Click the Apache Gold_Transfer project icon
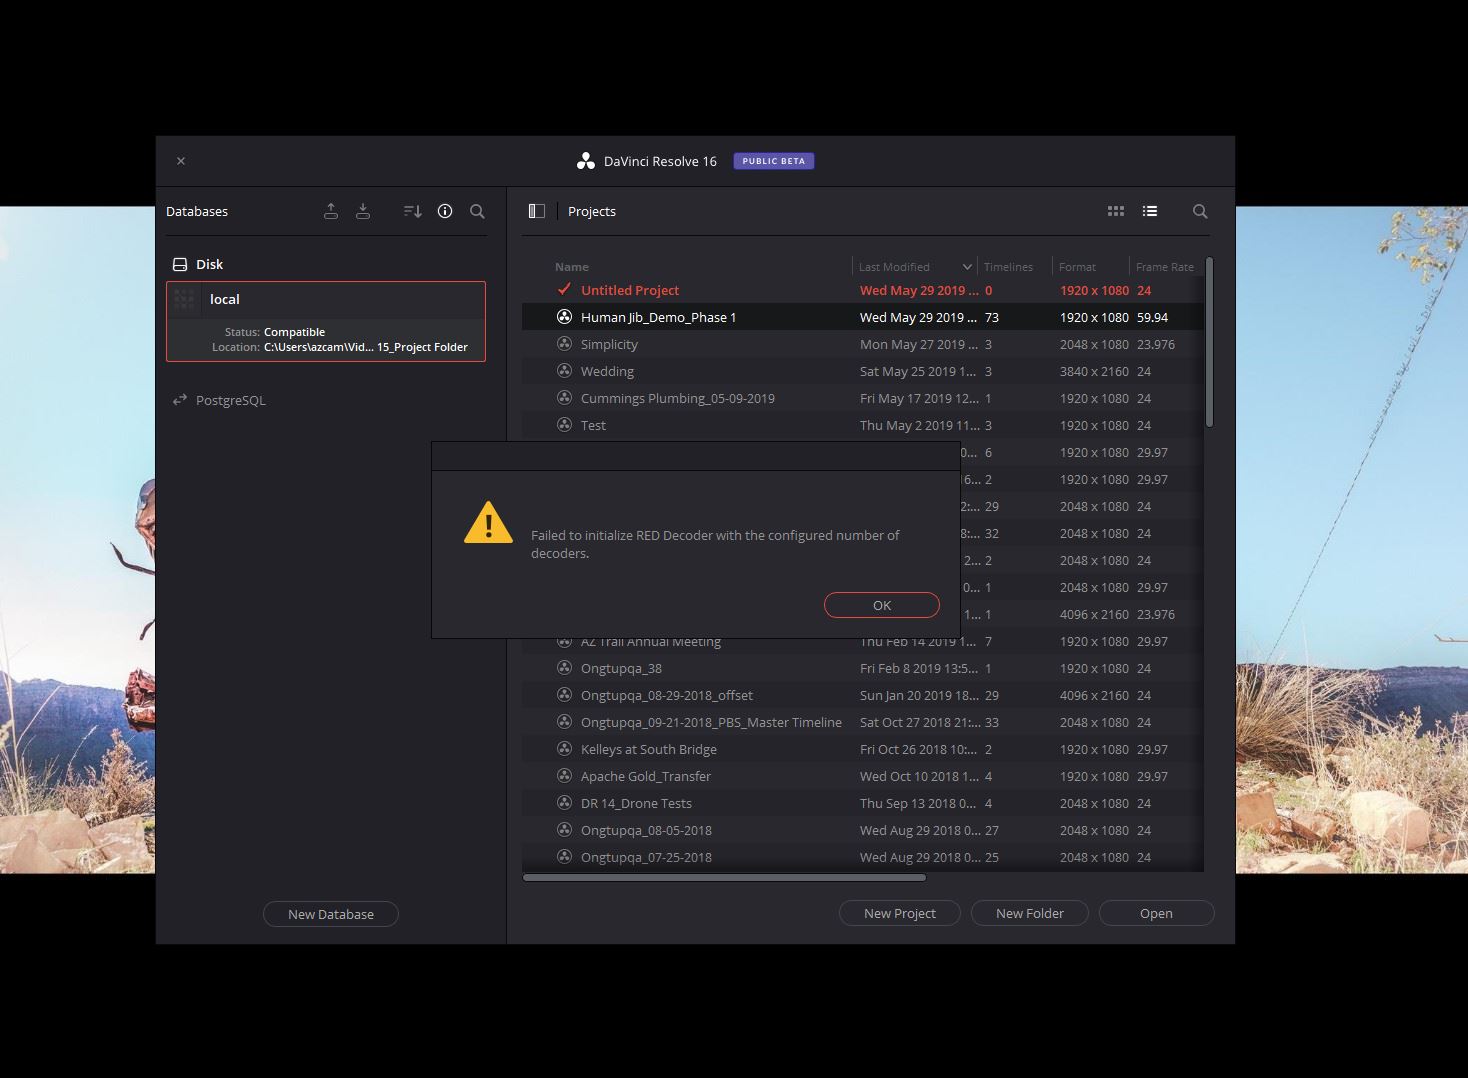The height and width of the screenshot is (1078, 1468). 564,775
